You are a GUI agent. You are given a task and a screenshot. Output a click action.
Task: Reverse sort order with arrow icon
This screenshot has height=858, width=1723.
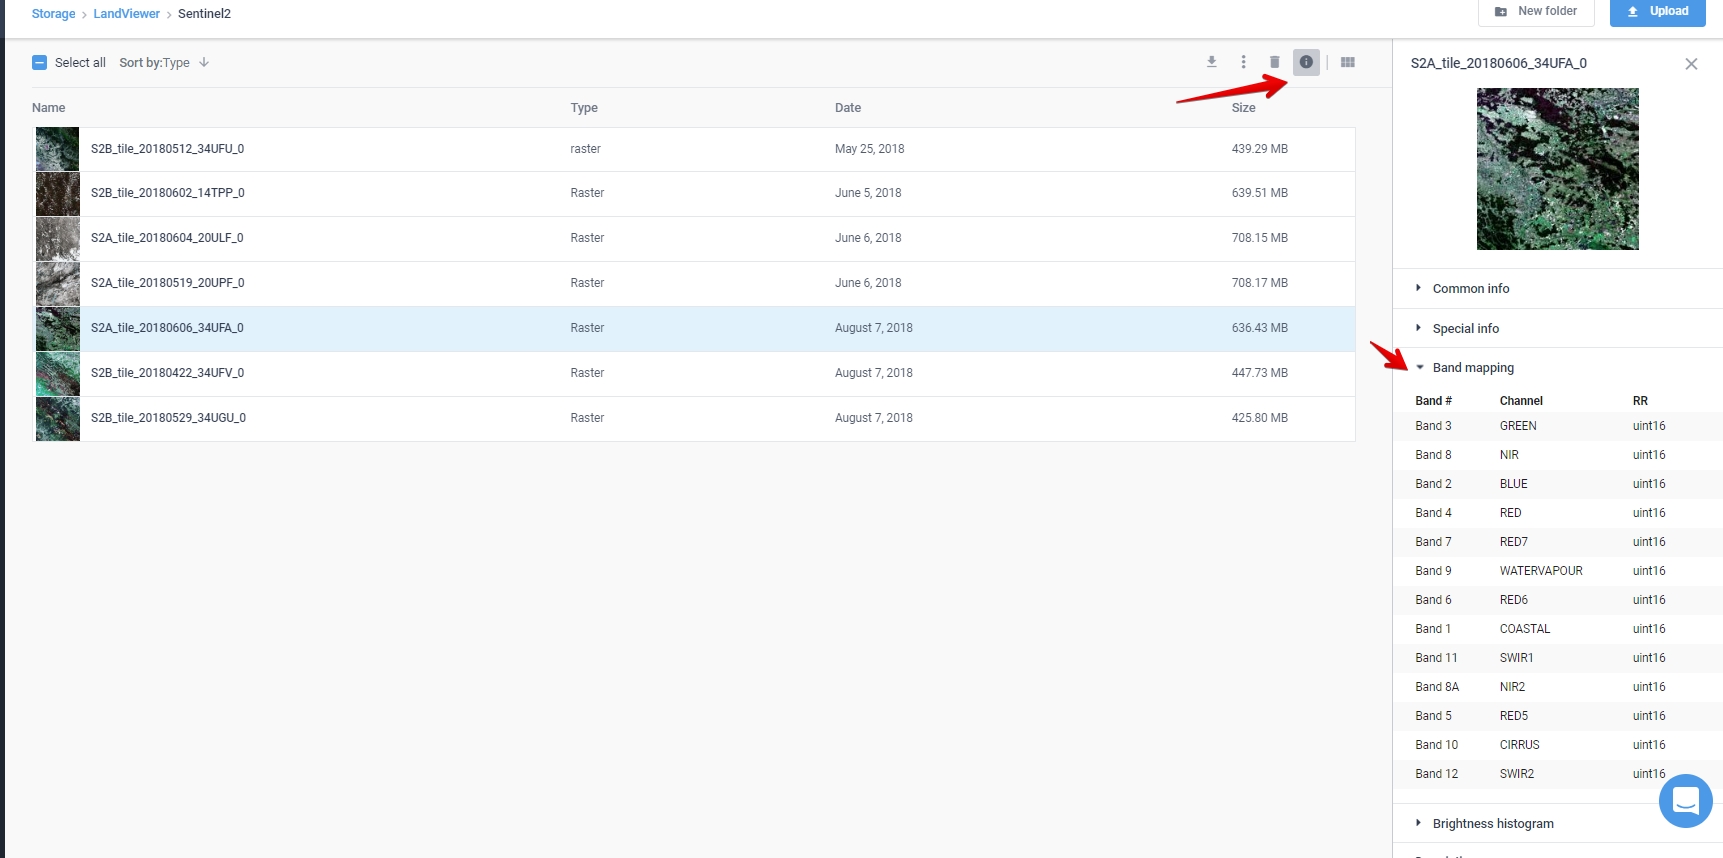(x=204, y=62)
